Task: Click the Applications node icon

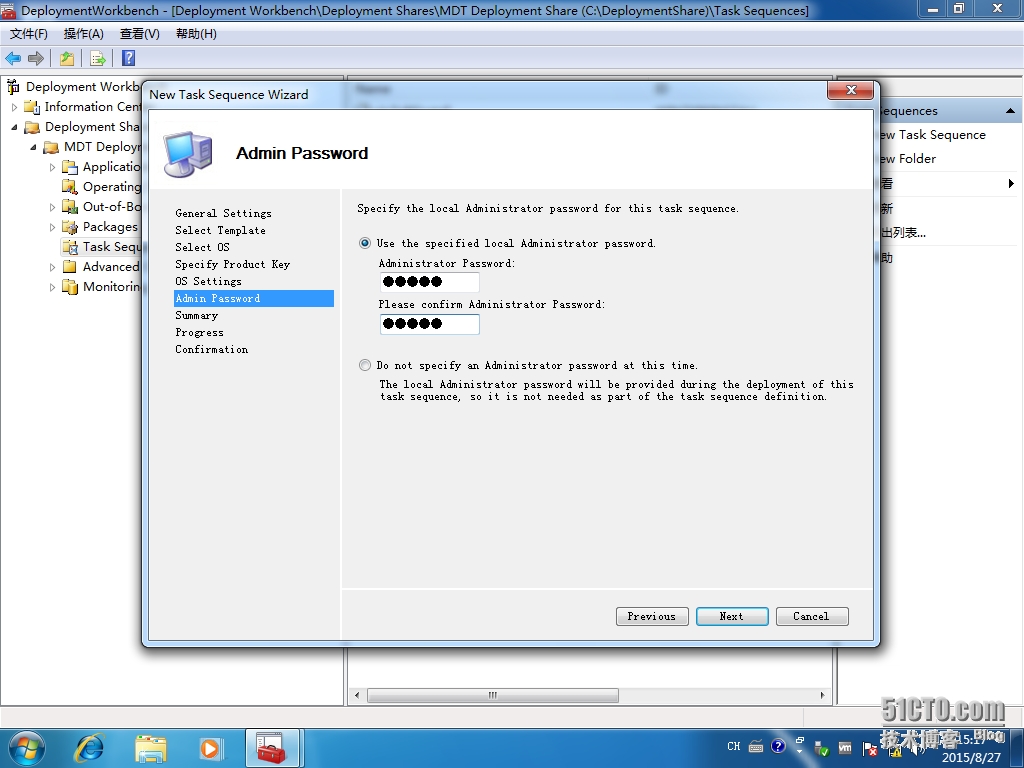Action: pyautogui.click(x=70, y=167)
